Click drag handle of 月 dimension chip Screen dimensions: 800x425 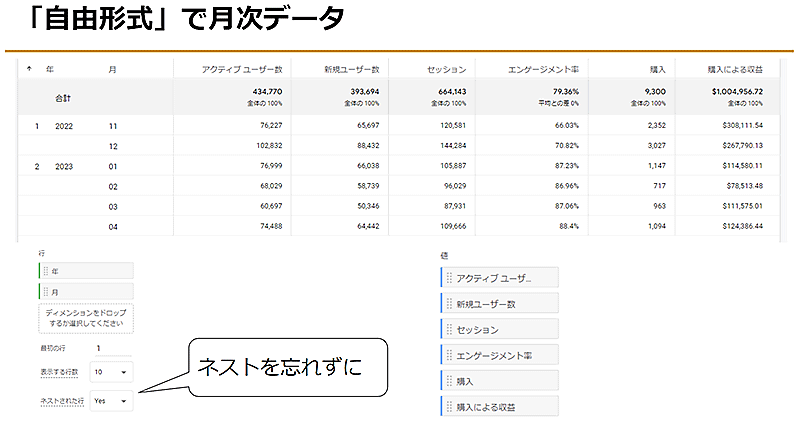pyautogui.click(x=44, y=291)
